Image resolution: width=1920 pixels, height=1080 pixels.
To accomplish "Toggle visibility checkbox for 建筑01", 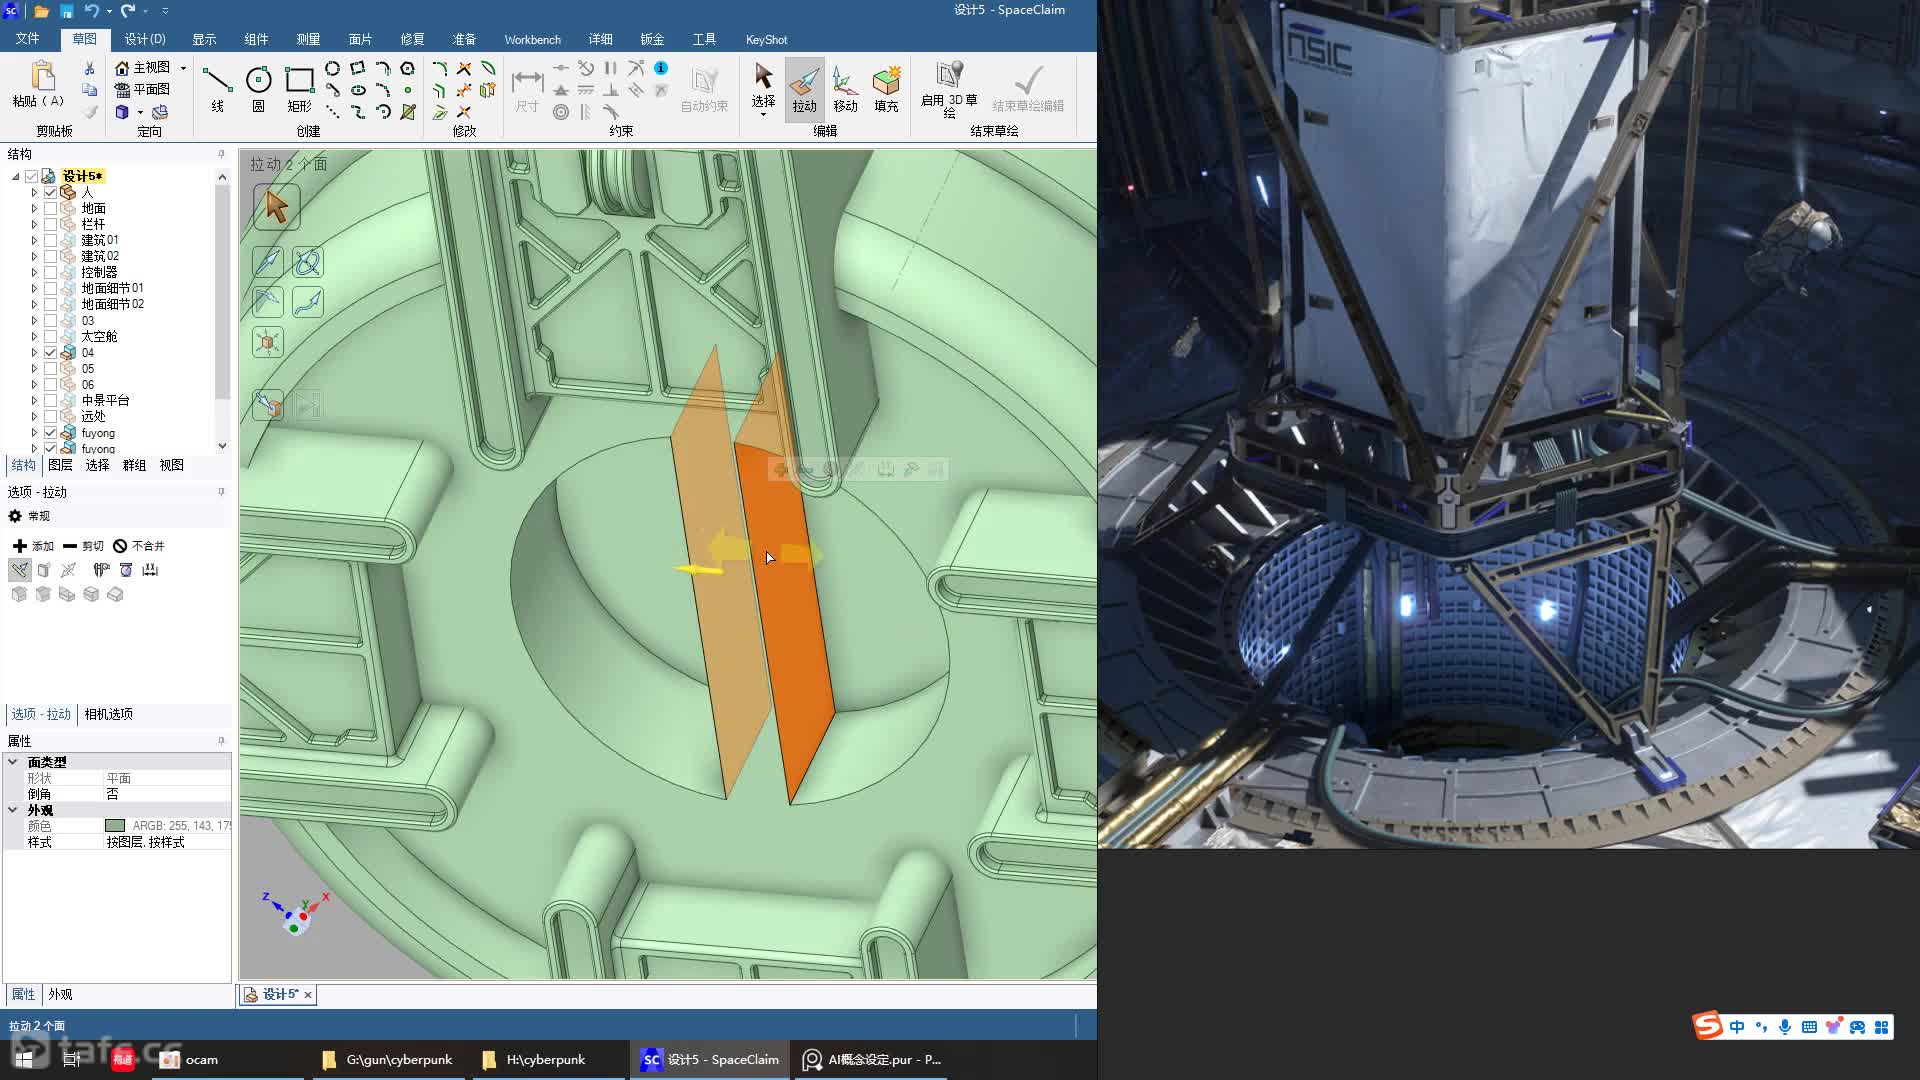I will tap(50, 240).
